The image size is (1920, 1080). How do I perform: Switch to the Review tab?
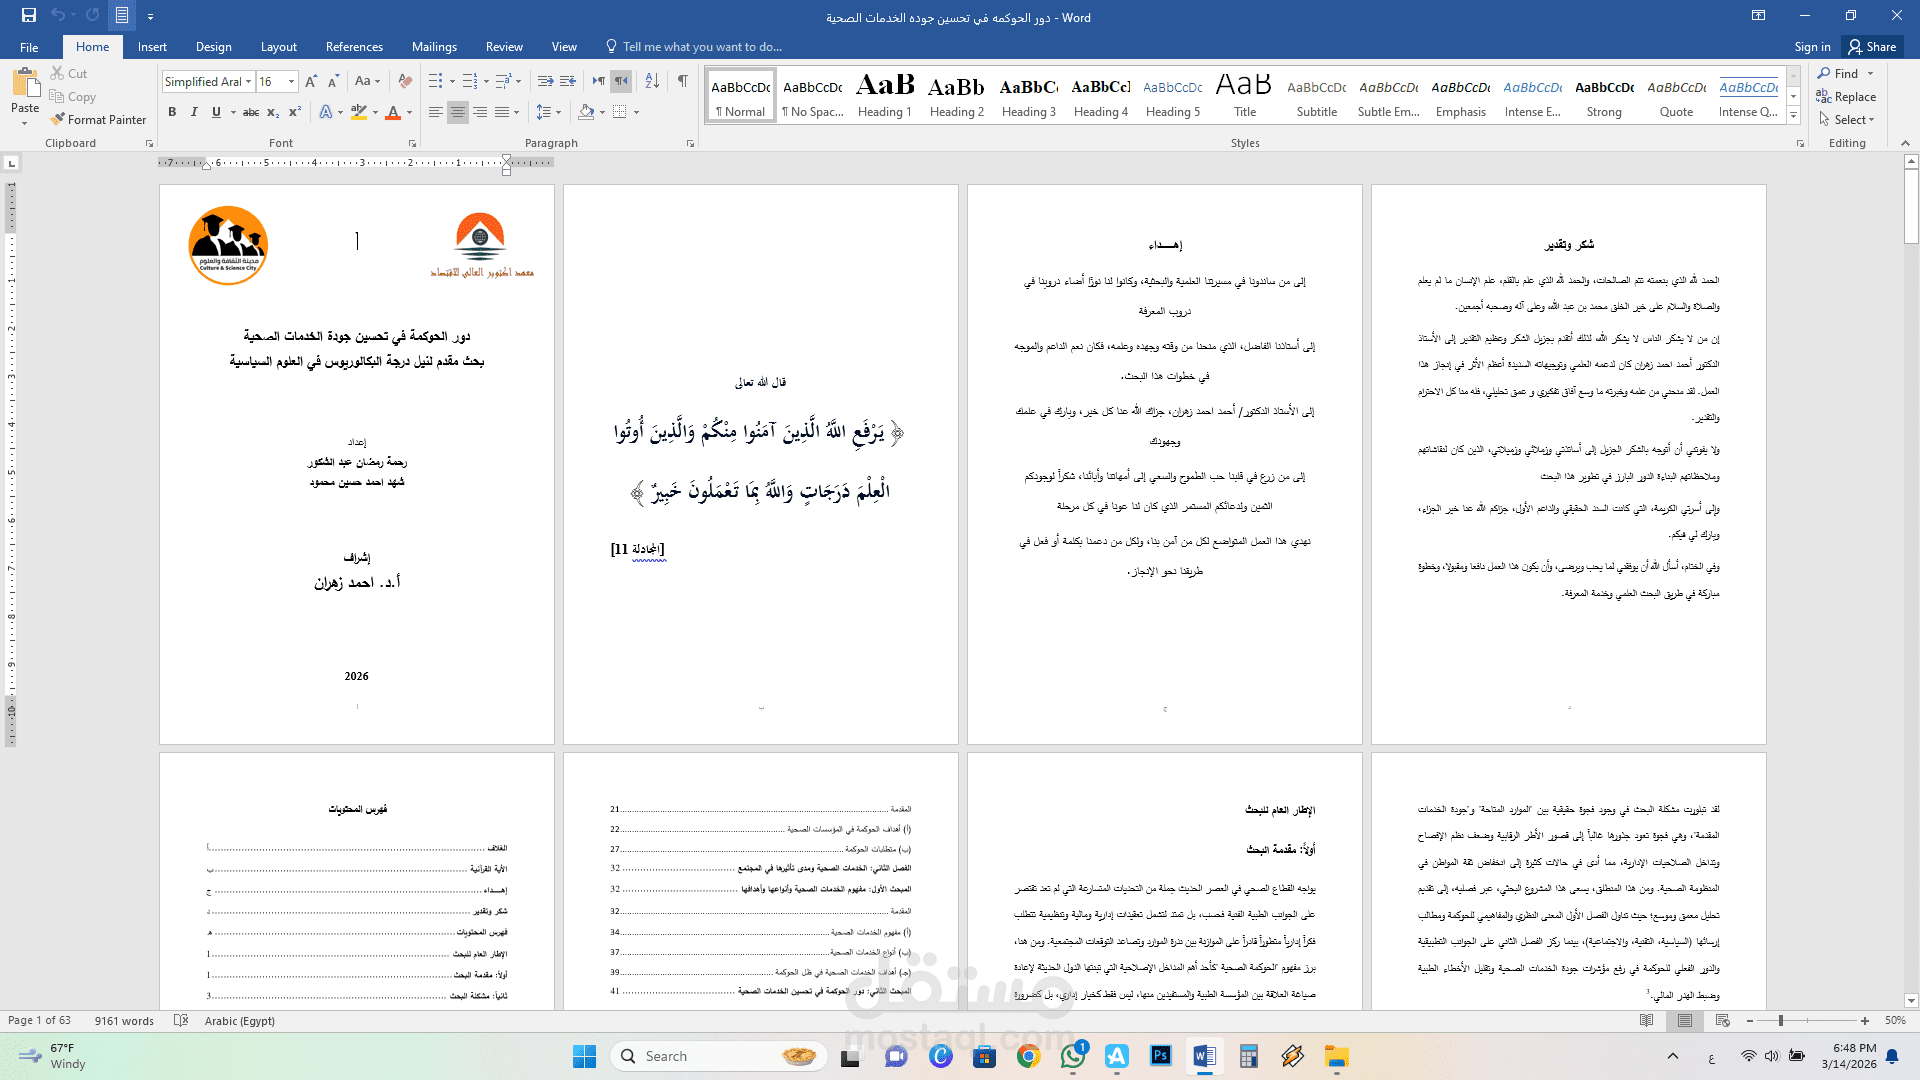pyautogui.click(x=504, y=47)
